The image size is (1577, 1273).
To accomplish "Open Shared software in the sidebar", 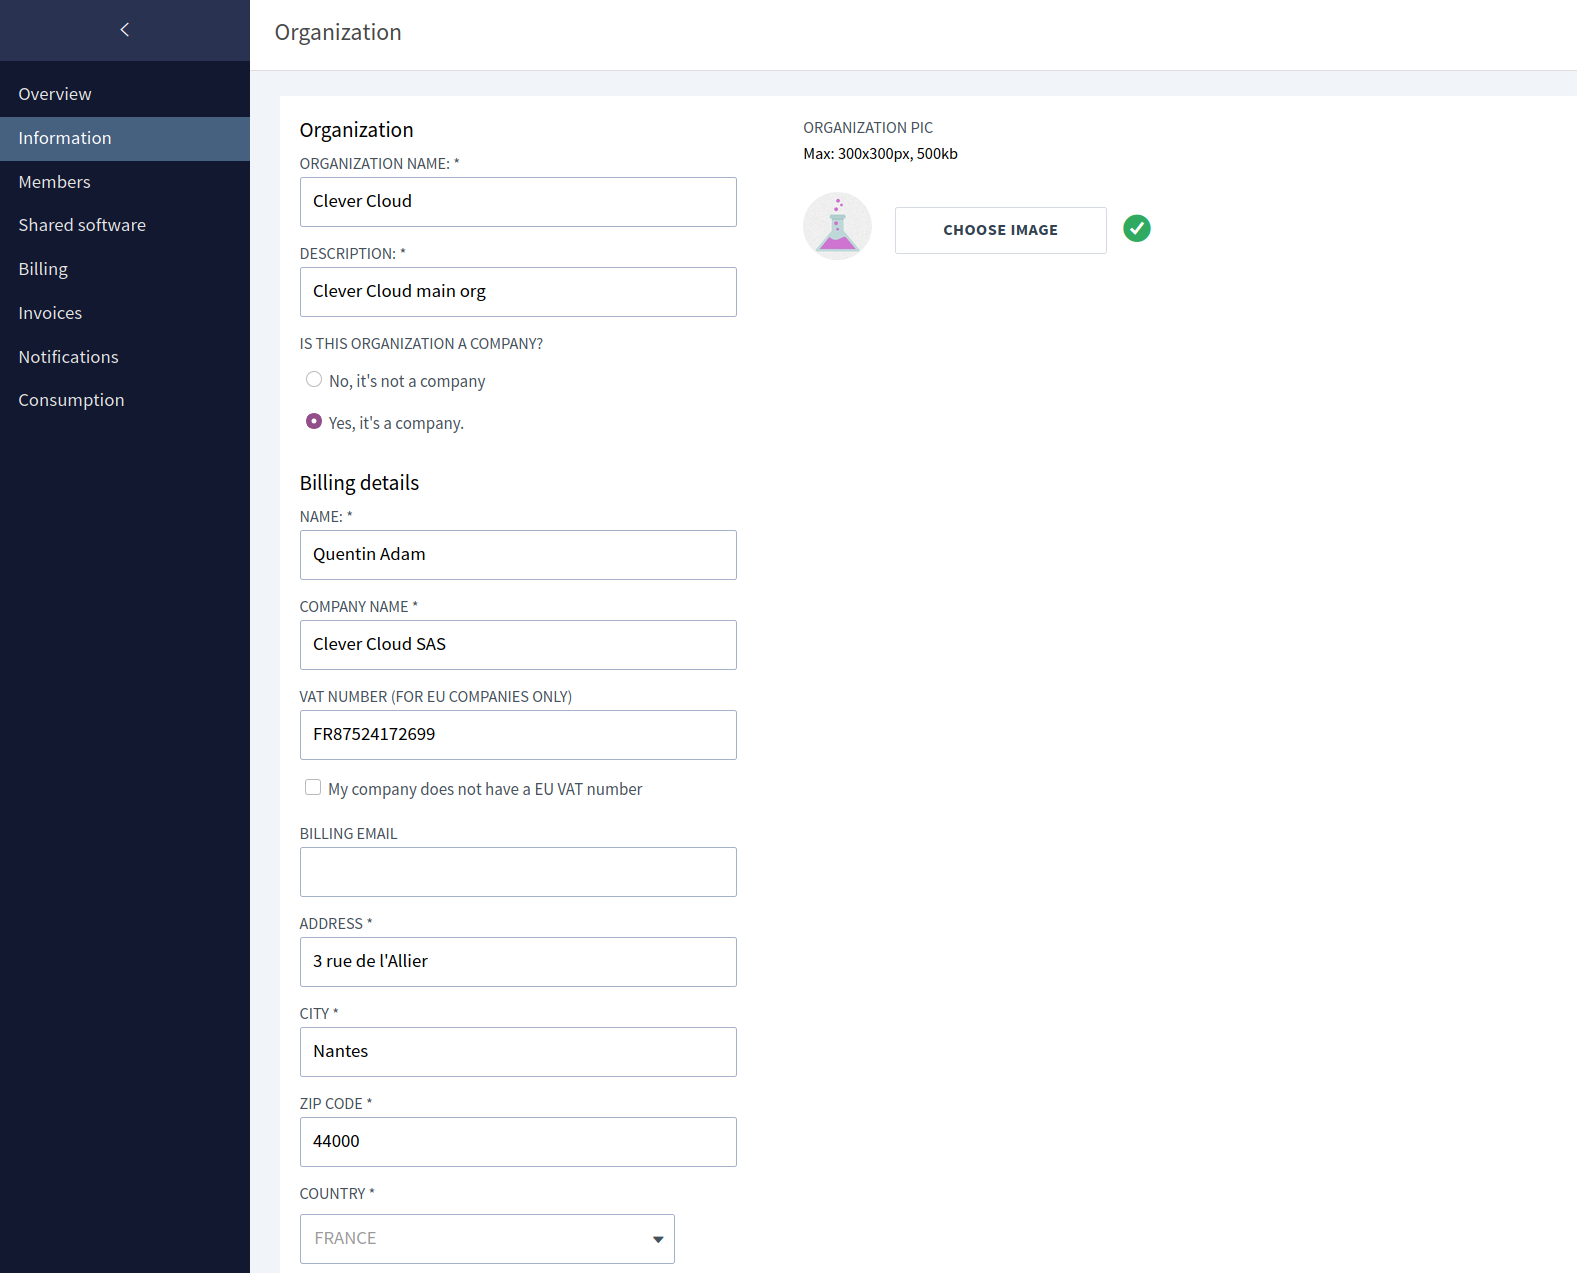I will pos(82,225).
